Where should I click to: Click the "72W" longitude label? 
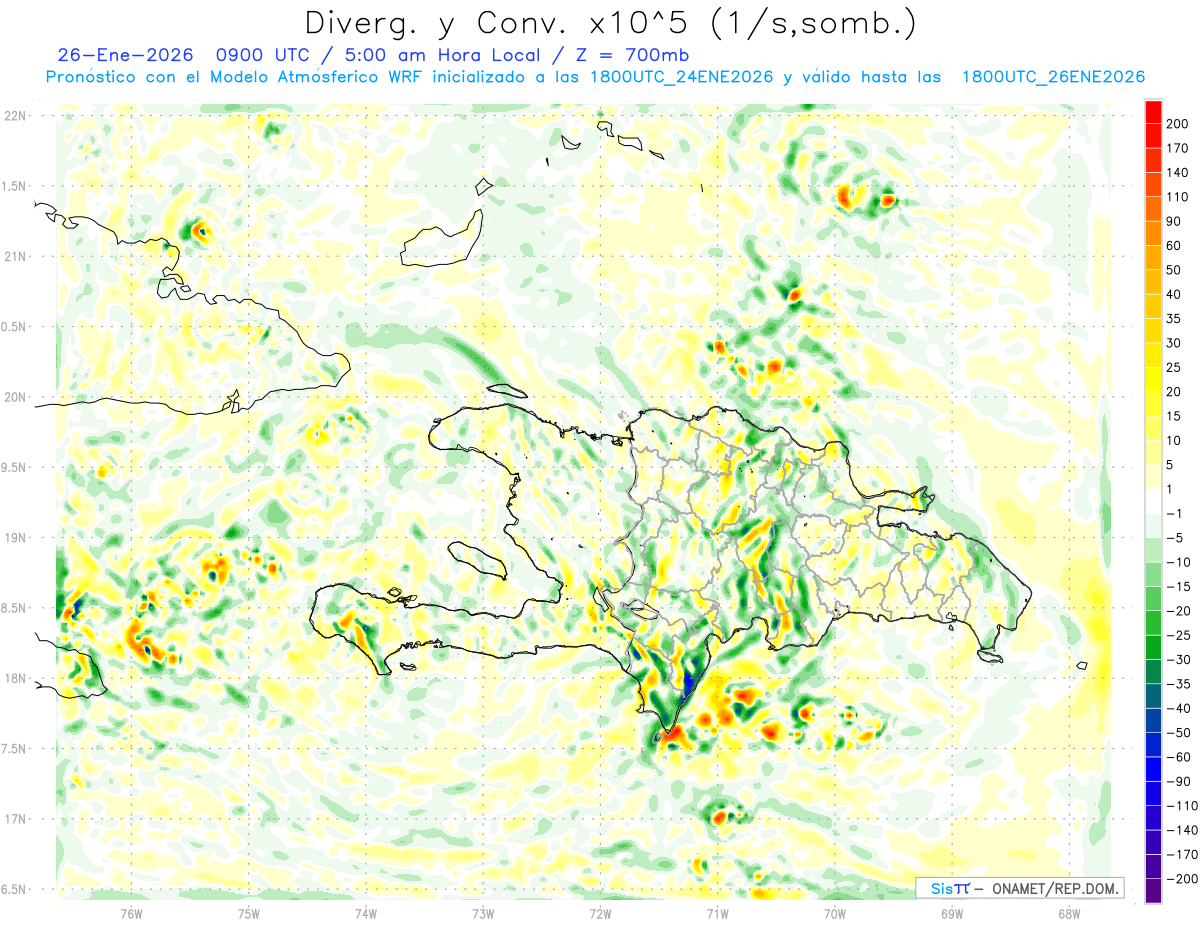600,913
